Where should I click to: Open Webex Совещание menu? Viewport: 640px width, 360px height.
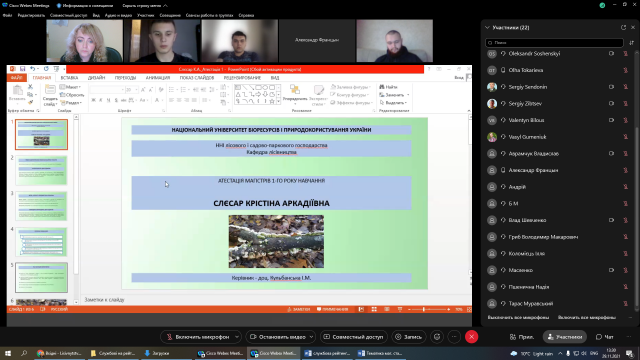pos(170,16)
